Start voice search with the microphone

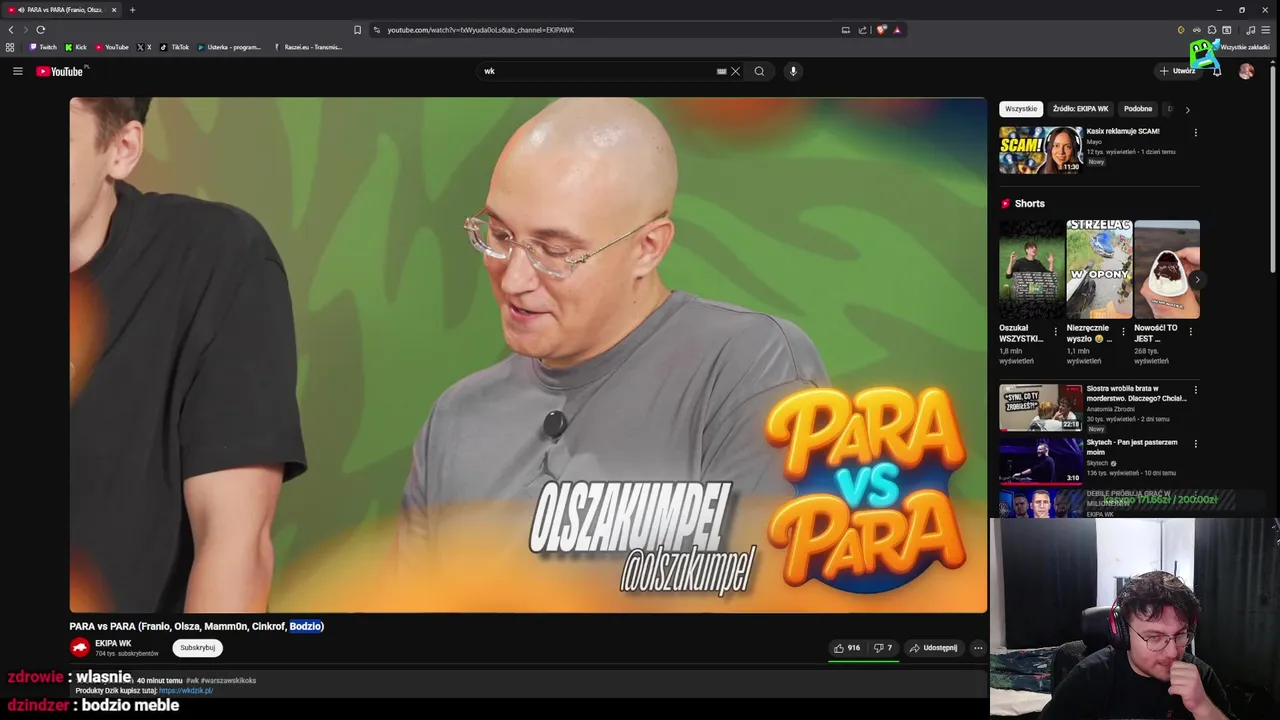tap(793, 71)
